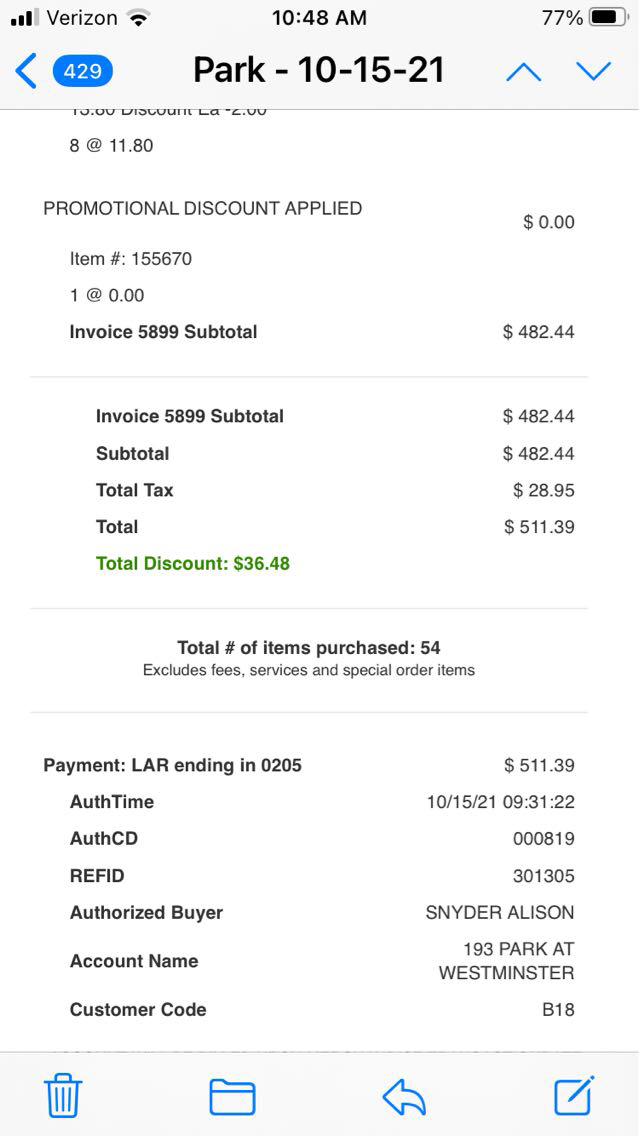Tap the AuthCD value 000819
The width and height of the screenshot is (639, 1136).
[x=544, y=839]
